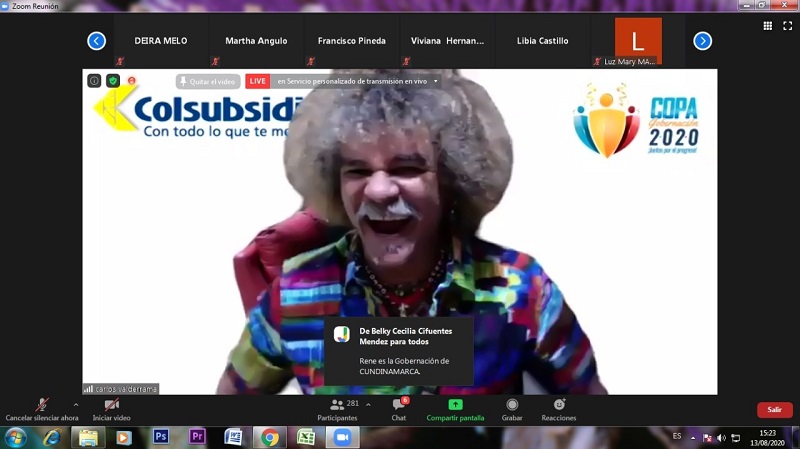800x449 pixels.
Task: Open meeting information icon
Action: [x=94, y=81]
